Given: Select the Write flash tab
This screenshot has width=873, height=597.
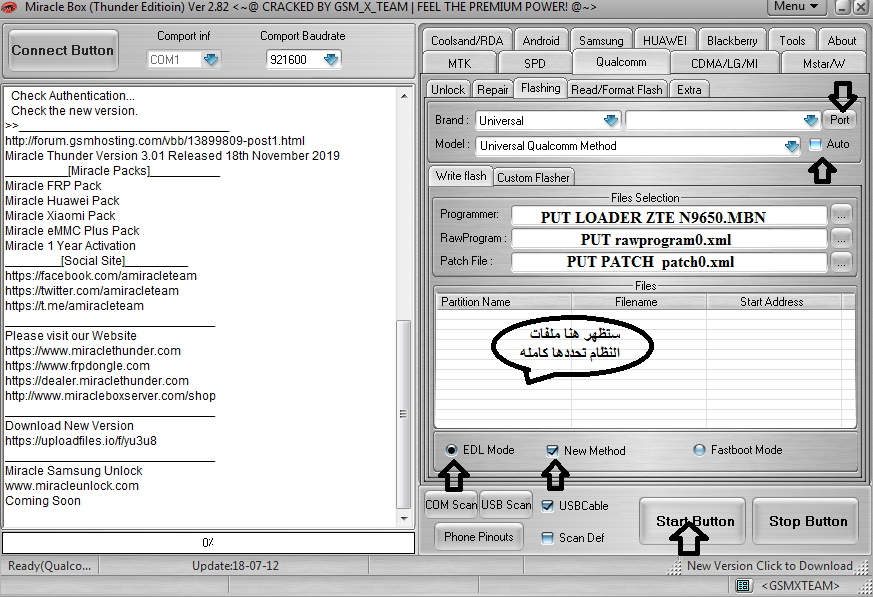Looking at the screenshot, I should pos(461,176).
